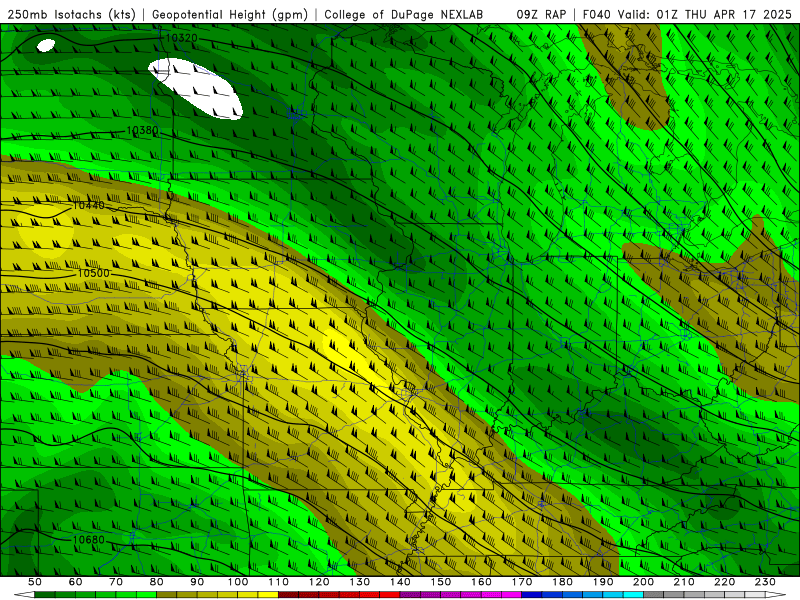Click the 70 value on the color scale

(x=116, y=582)
